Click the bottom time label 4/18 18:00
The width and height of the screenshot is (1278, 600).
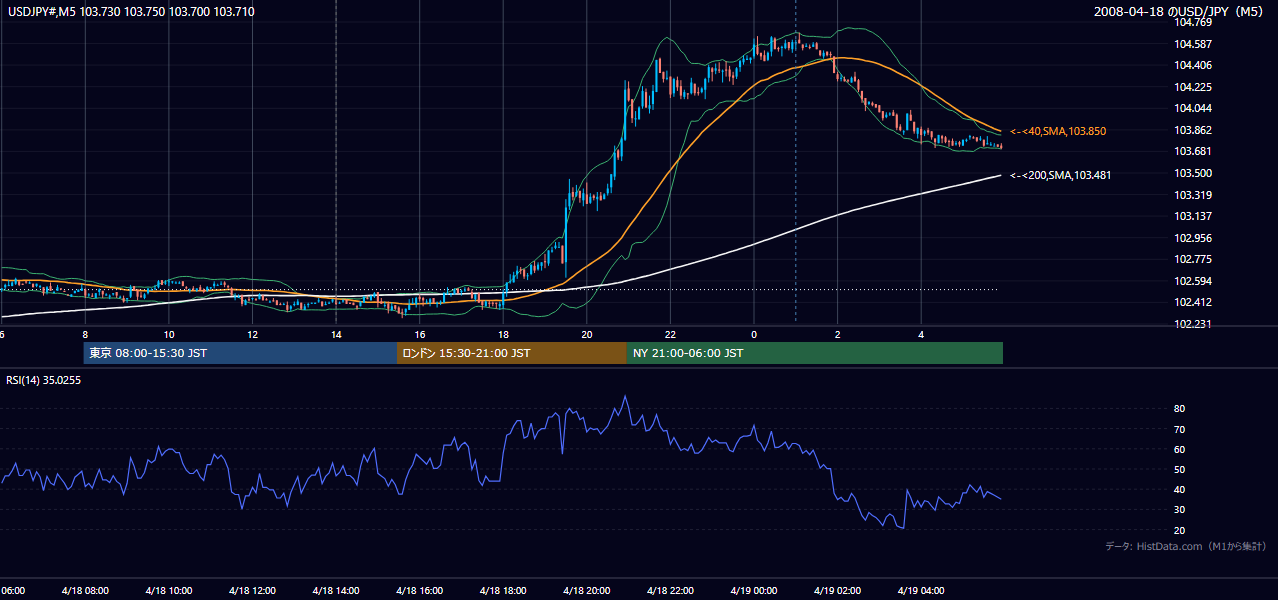(503, 591)
